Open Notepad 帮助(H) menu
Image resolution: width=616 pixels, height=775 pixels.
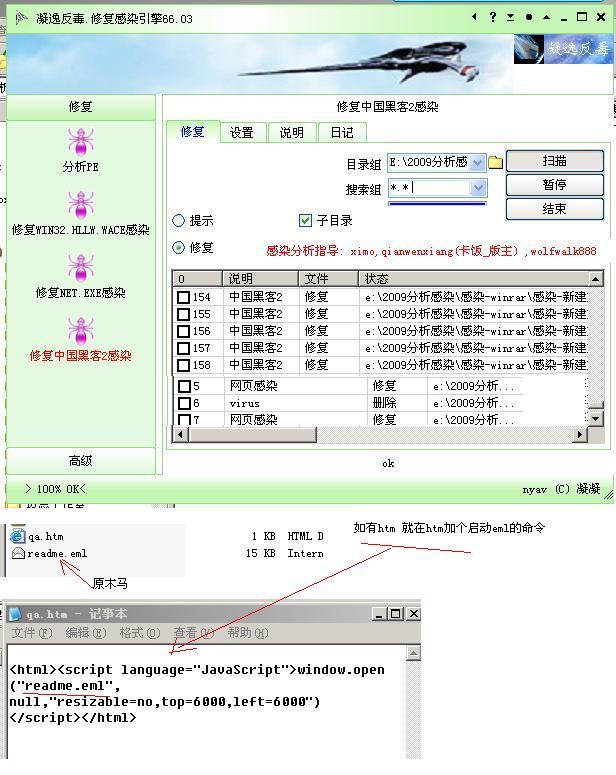click(248, 633)
